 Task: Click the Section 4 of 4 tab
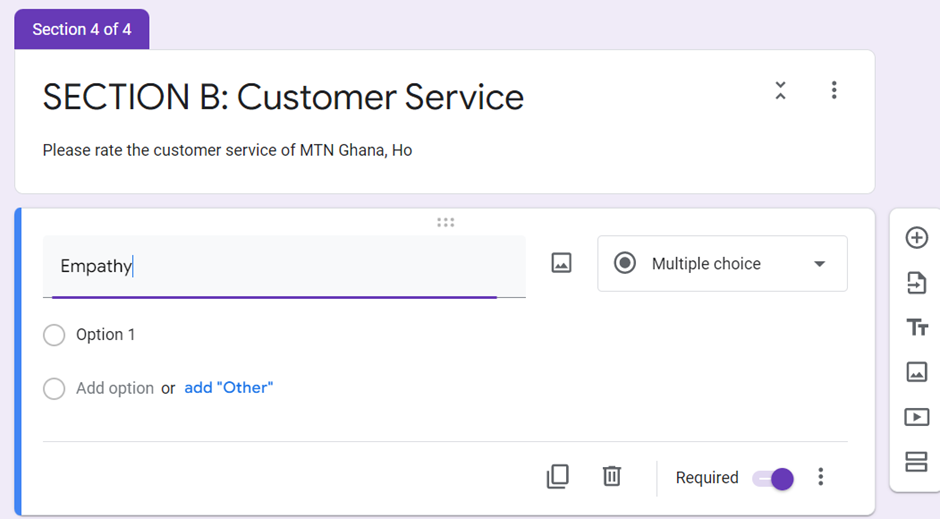tap(82, 29)
